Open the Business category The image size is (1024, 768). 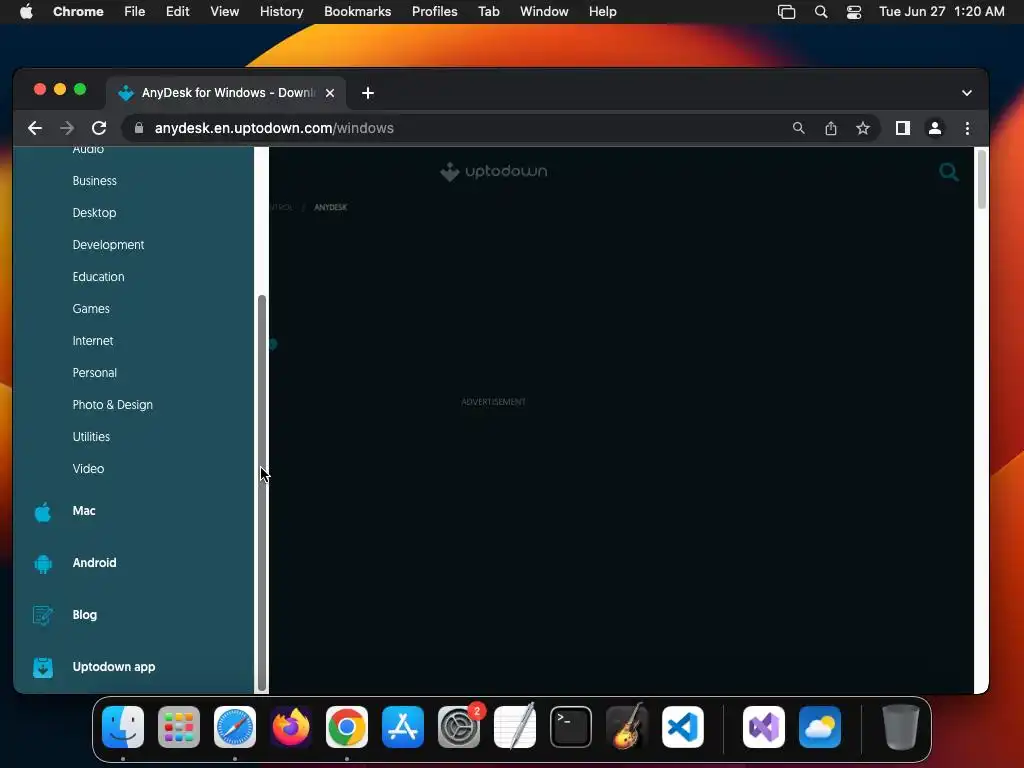click(95, 181)
